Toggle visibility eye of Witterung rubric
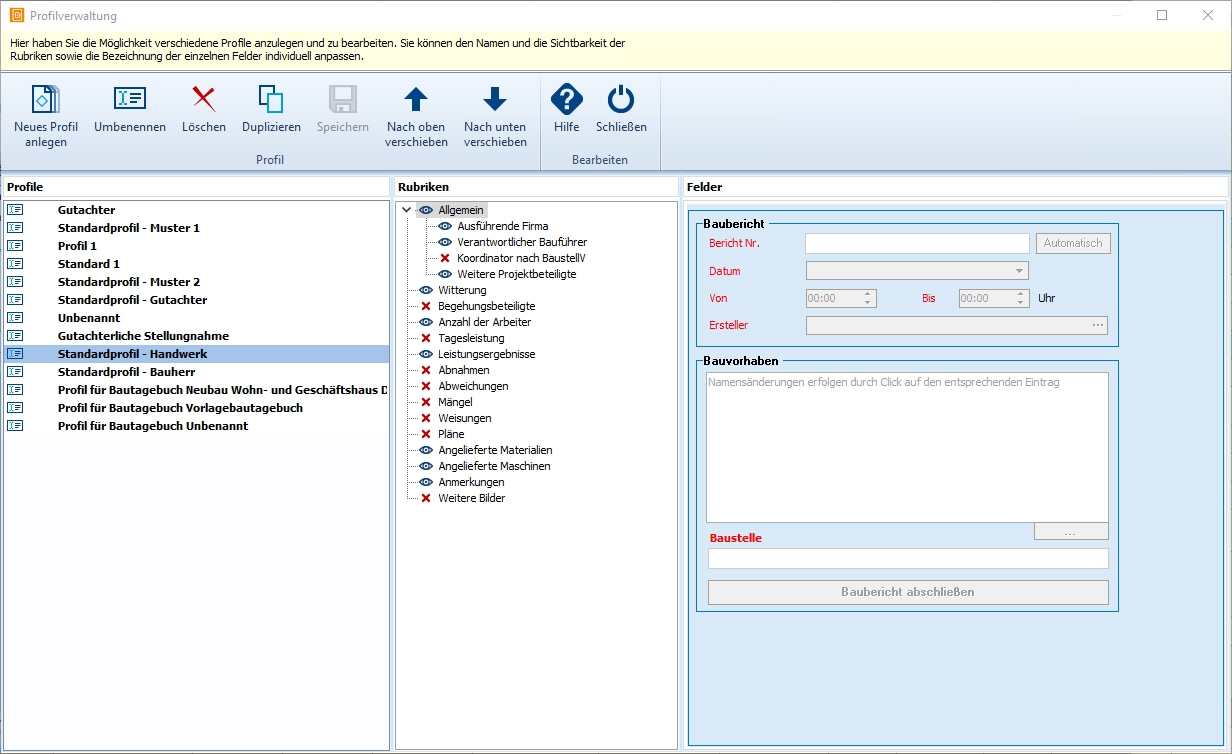 pos(426,290)
